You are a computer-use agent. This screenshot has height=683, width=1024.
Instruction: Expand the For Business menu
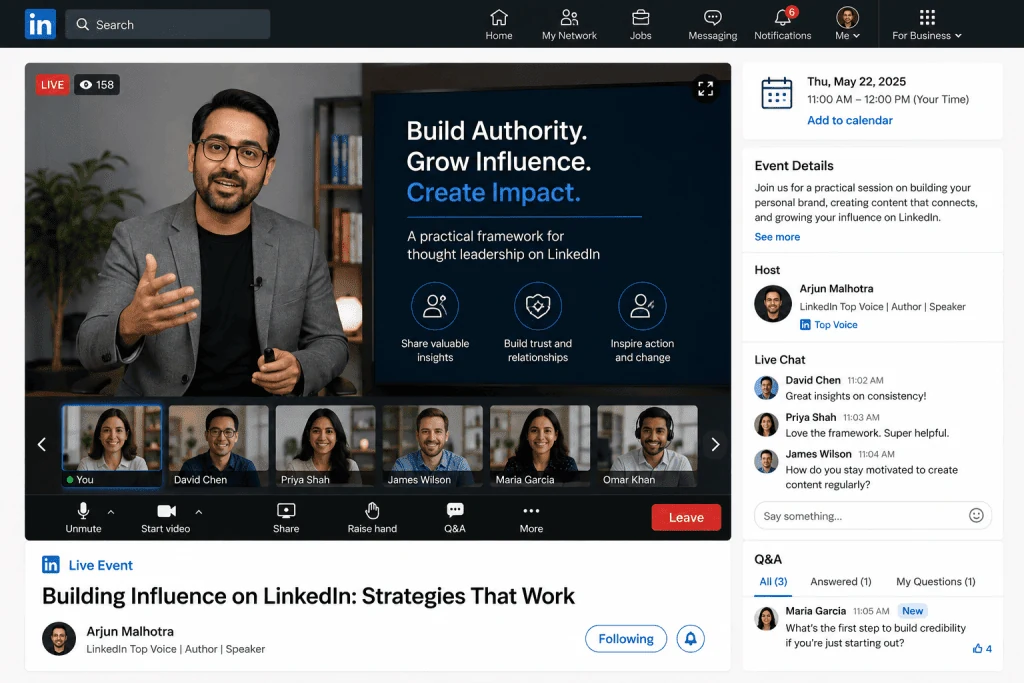coord(927,24)
